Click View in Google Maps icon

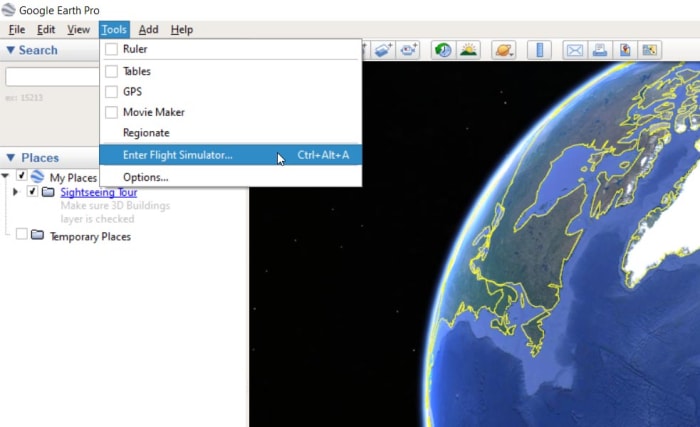650,50
